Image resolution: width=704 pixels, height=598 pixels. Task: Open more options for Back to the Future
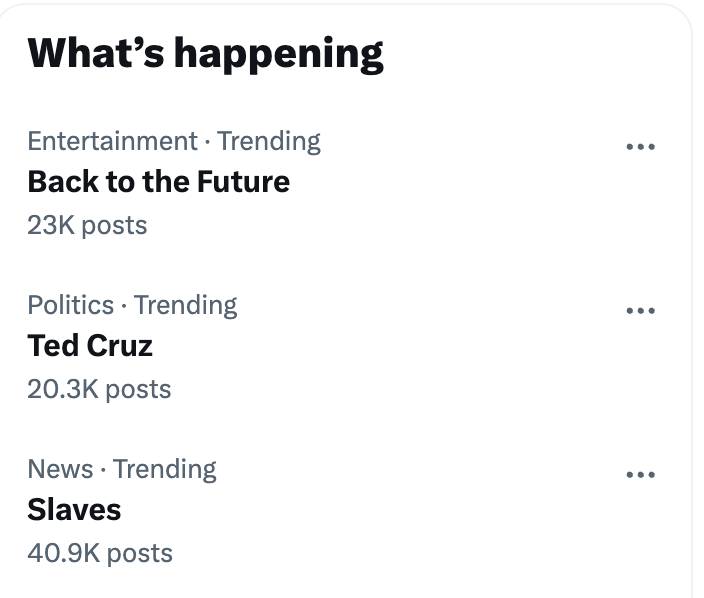[639, 147]
